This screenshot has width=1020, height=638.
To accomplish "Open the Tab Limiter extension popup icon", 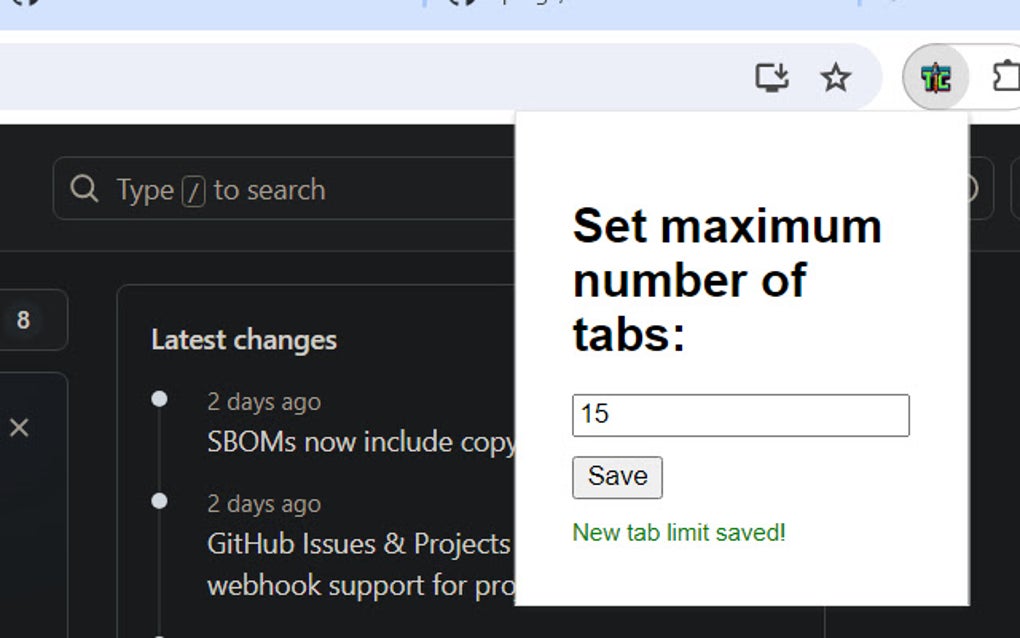I will (x=934, y=76).
